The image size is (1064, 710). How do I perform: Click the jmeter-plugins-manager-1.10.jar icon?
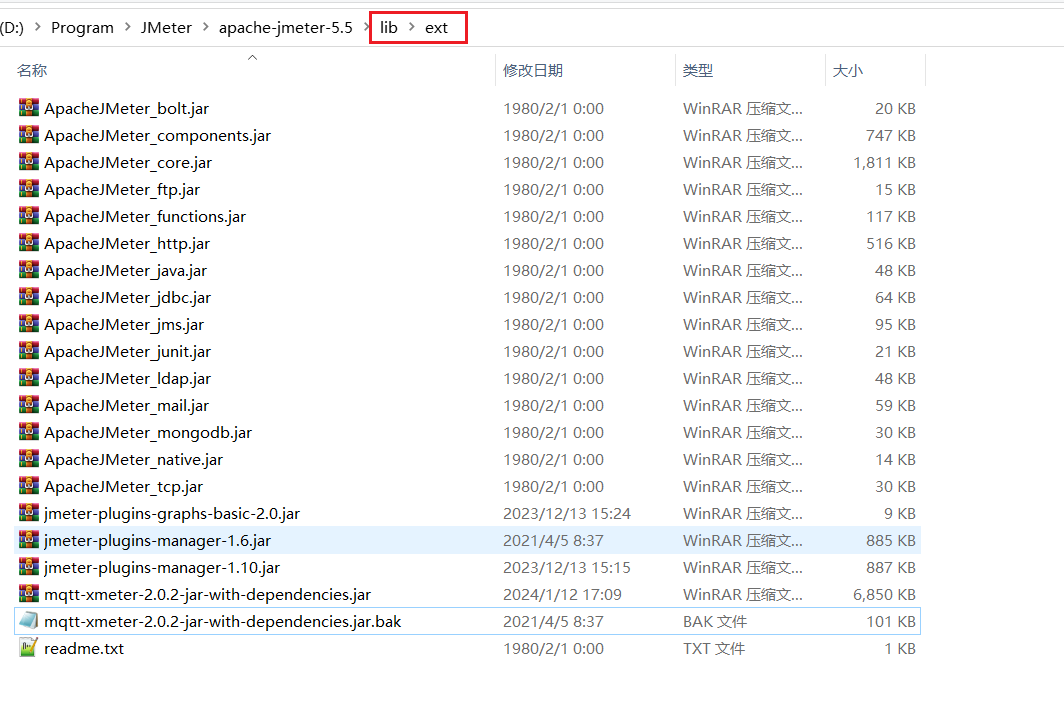(x=28, y=567)
